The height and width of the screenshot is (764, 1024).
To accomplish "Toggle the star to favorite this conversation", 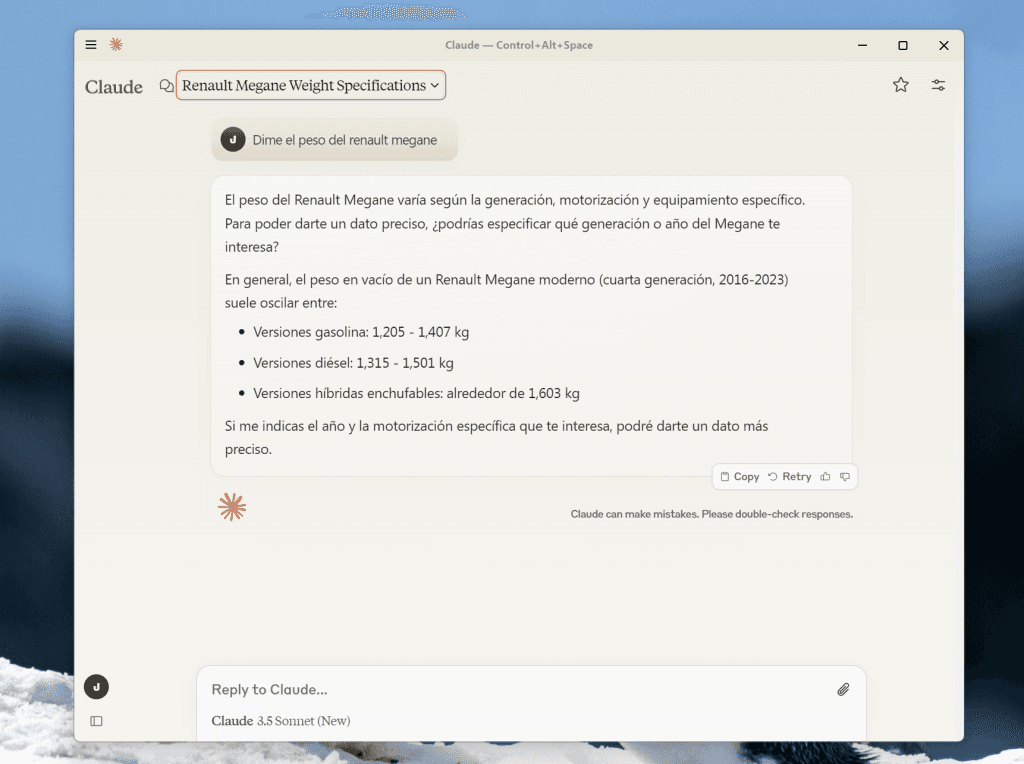I will pyautogui.click(x=900, y=85).
